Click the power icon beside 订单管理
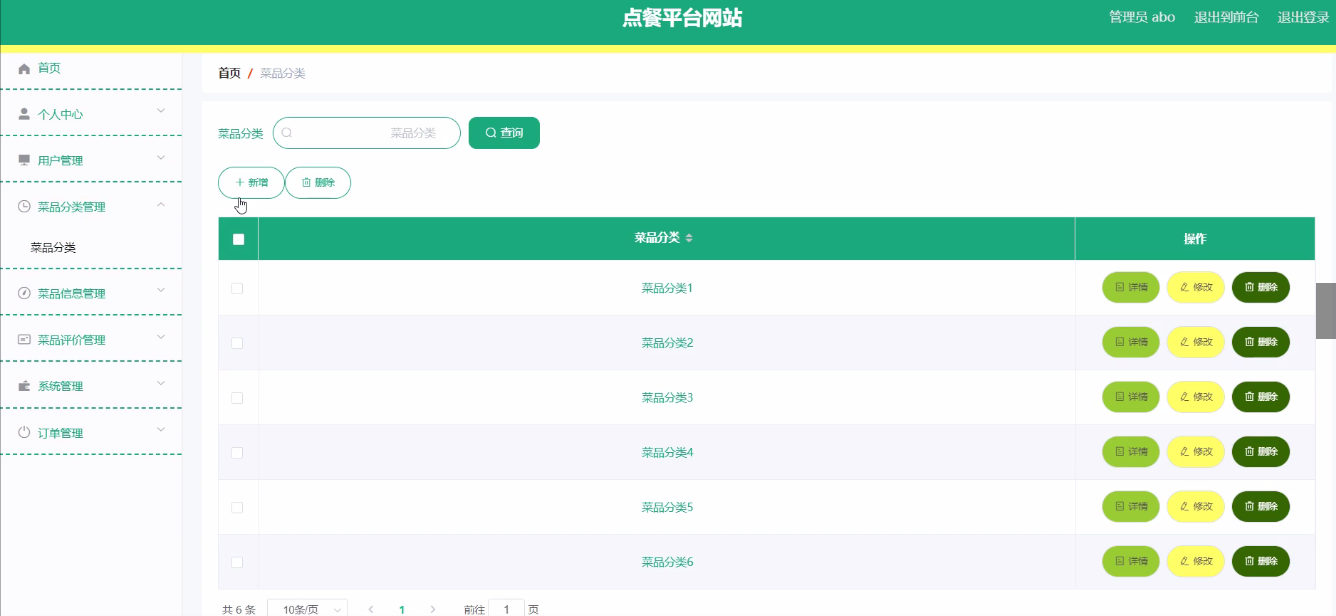 tap(24, 433)
